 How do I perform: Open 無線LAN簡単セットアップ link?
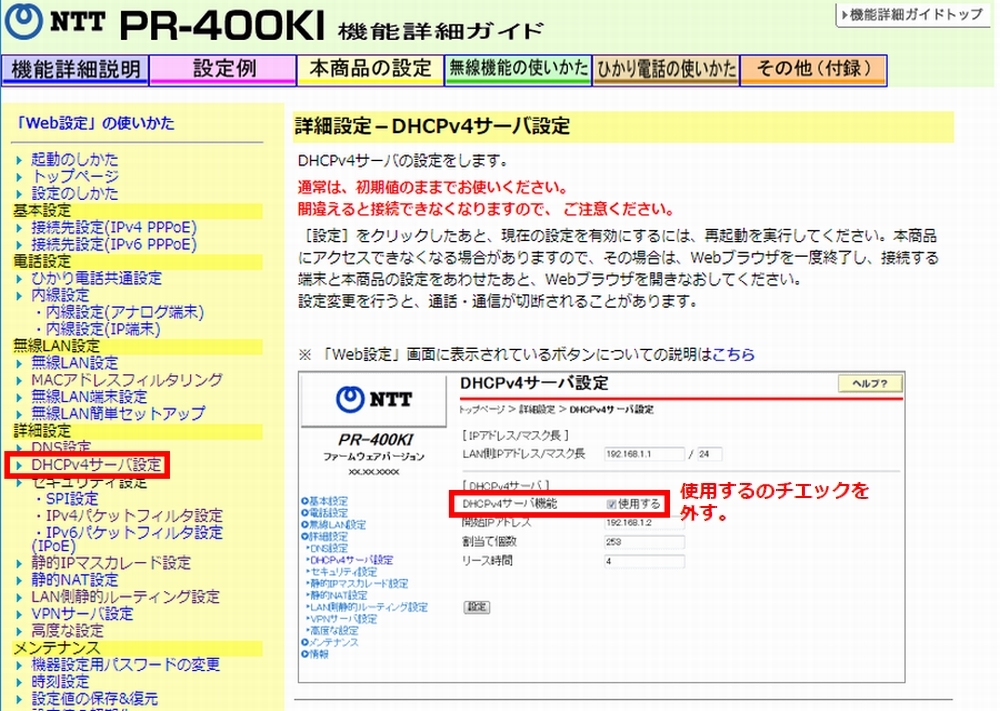118,414
